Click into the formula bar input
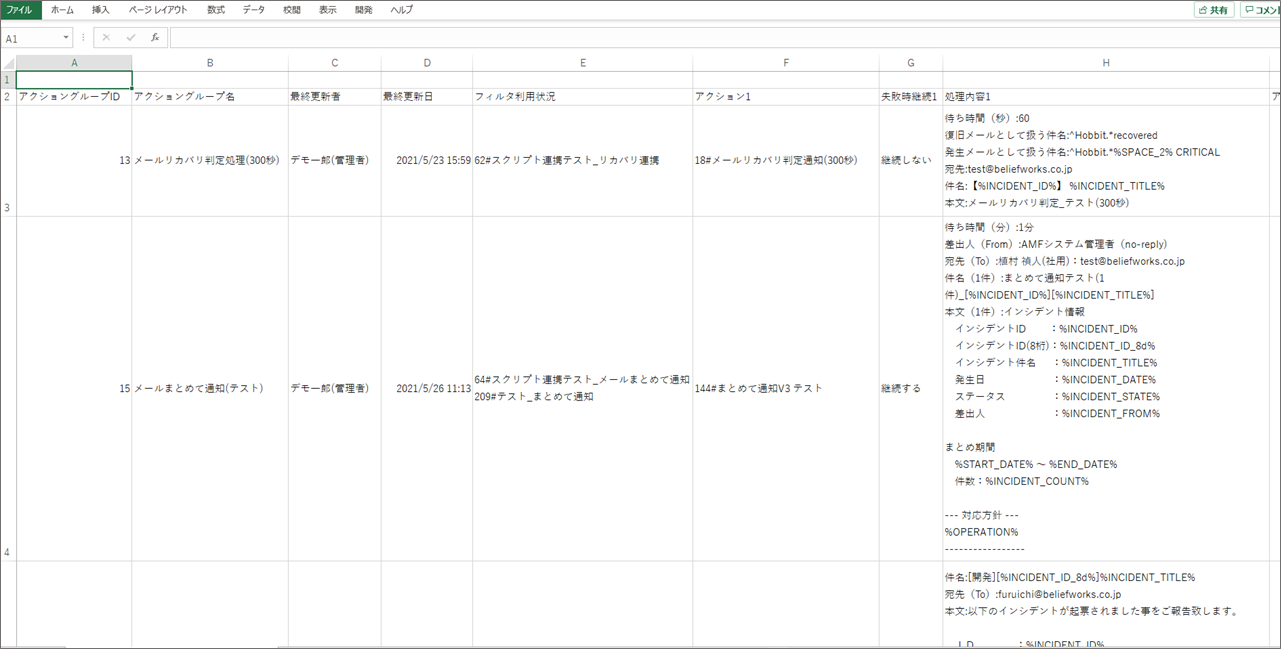 (725, 38)
